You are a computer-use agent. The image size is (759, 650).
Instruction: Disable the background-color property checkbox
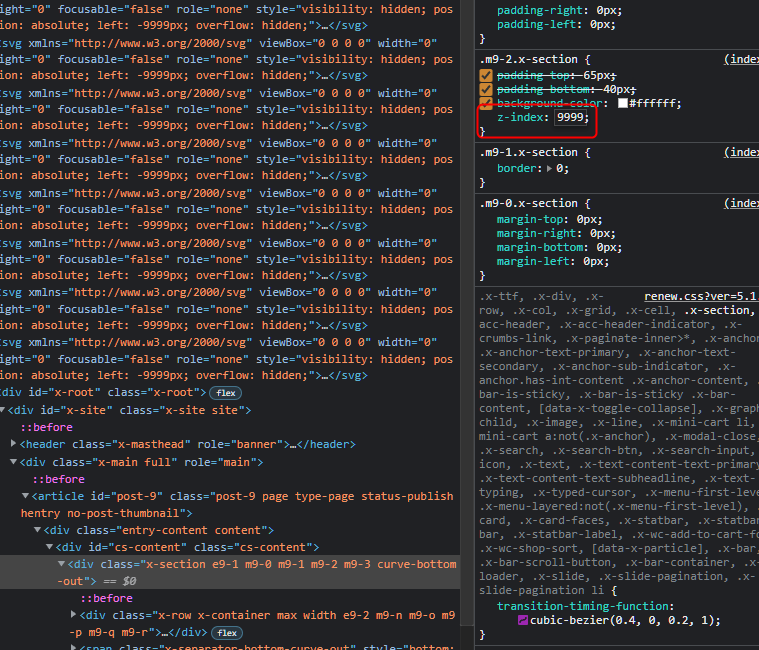[x=486, y=104]
